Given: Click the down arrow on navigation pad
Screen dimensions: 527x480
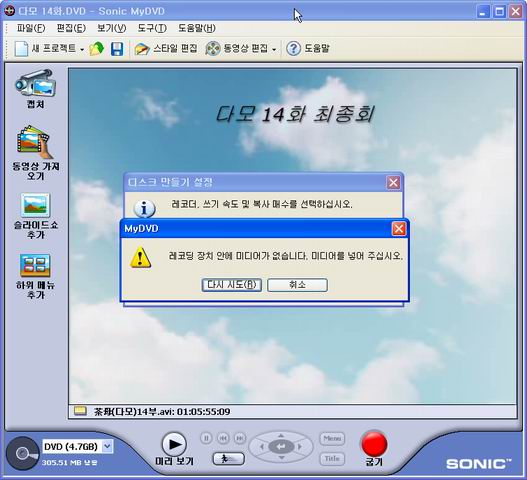Looking at the screenshot, I should click(281, 457).
